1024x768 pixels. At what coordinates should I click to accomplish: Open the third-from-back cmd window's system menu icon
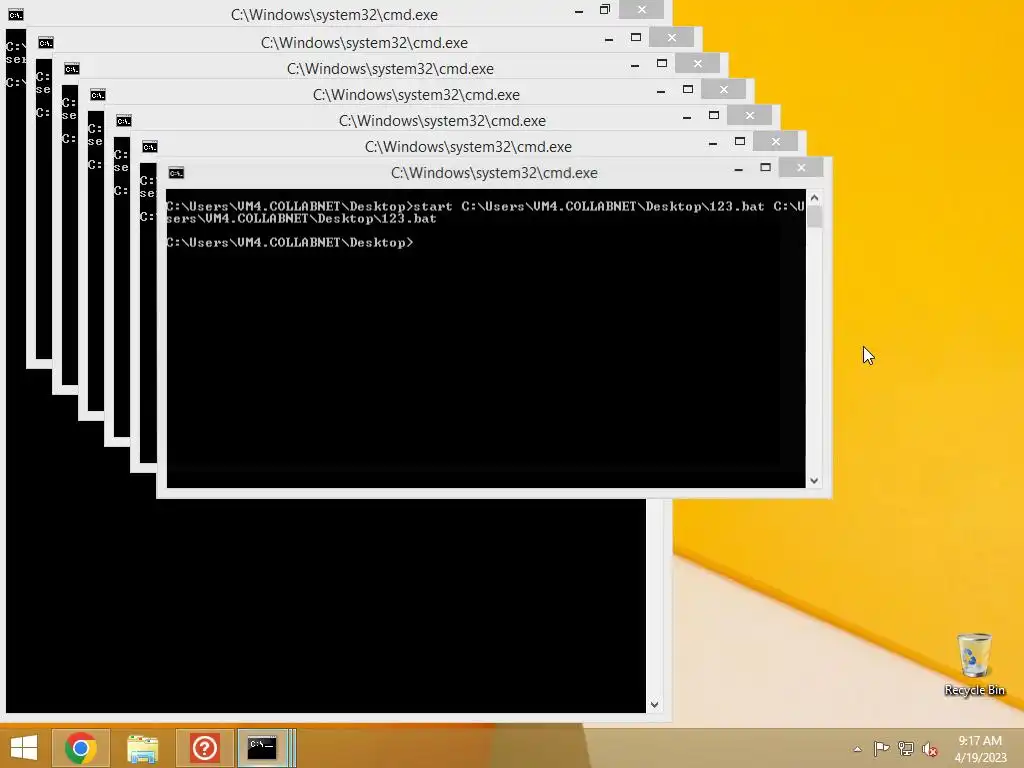tap(72, 69)
